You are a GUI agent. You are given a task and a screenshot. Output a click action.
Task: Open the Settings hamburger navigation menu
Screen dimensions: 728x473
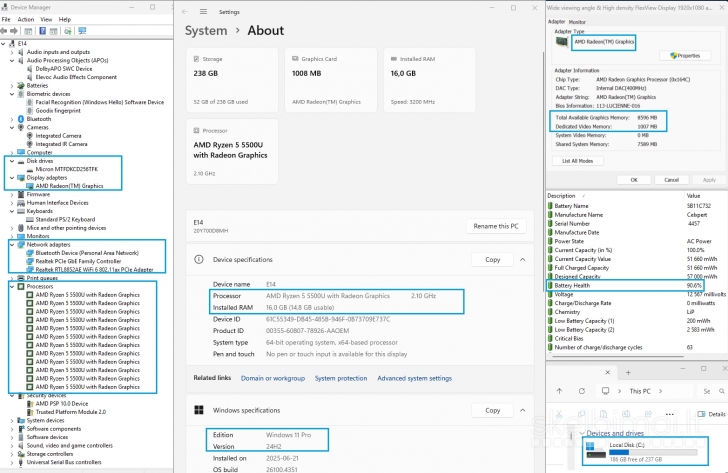(x=203, y=12)
